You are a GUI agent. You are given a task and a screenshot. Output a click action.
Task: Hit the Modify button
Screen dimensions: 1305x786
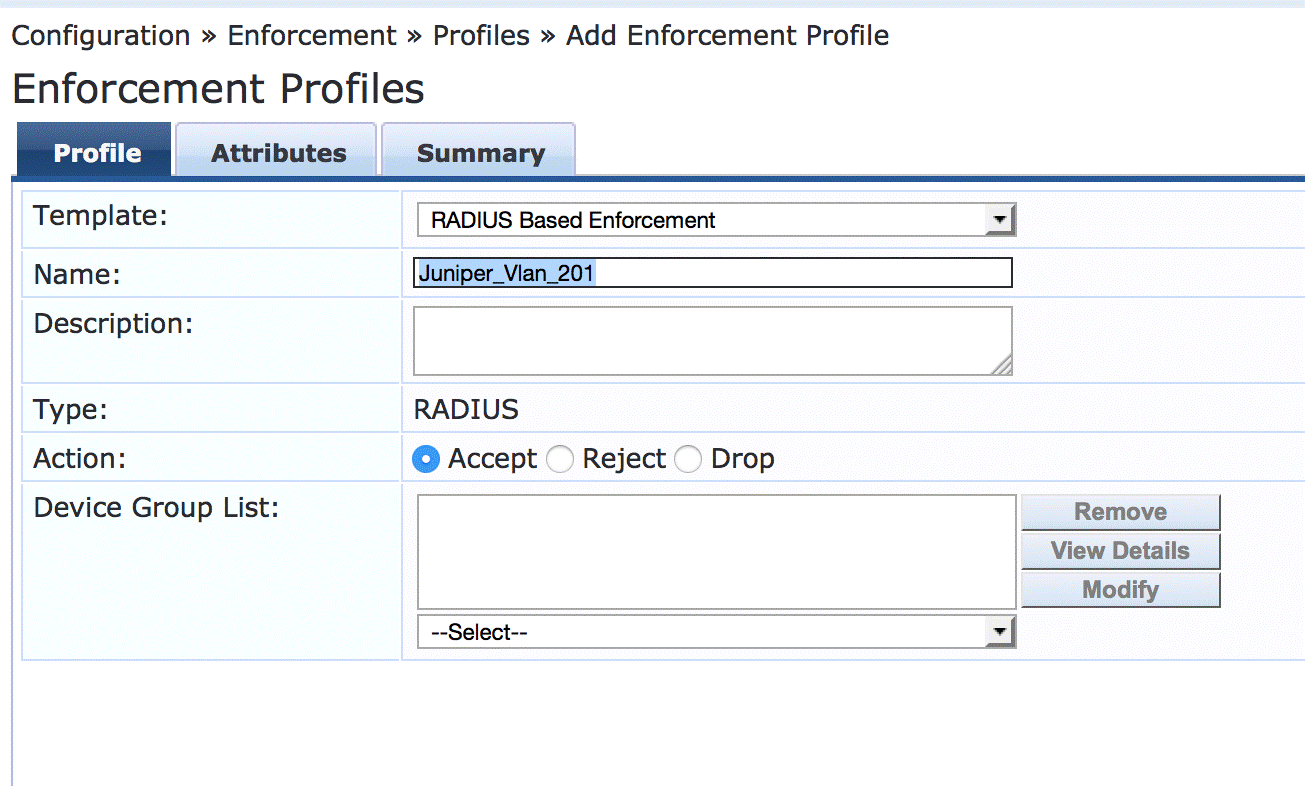[1120, 590]
